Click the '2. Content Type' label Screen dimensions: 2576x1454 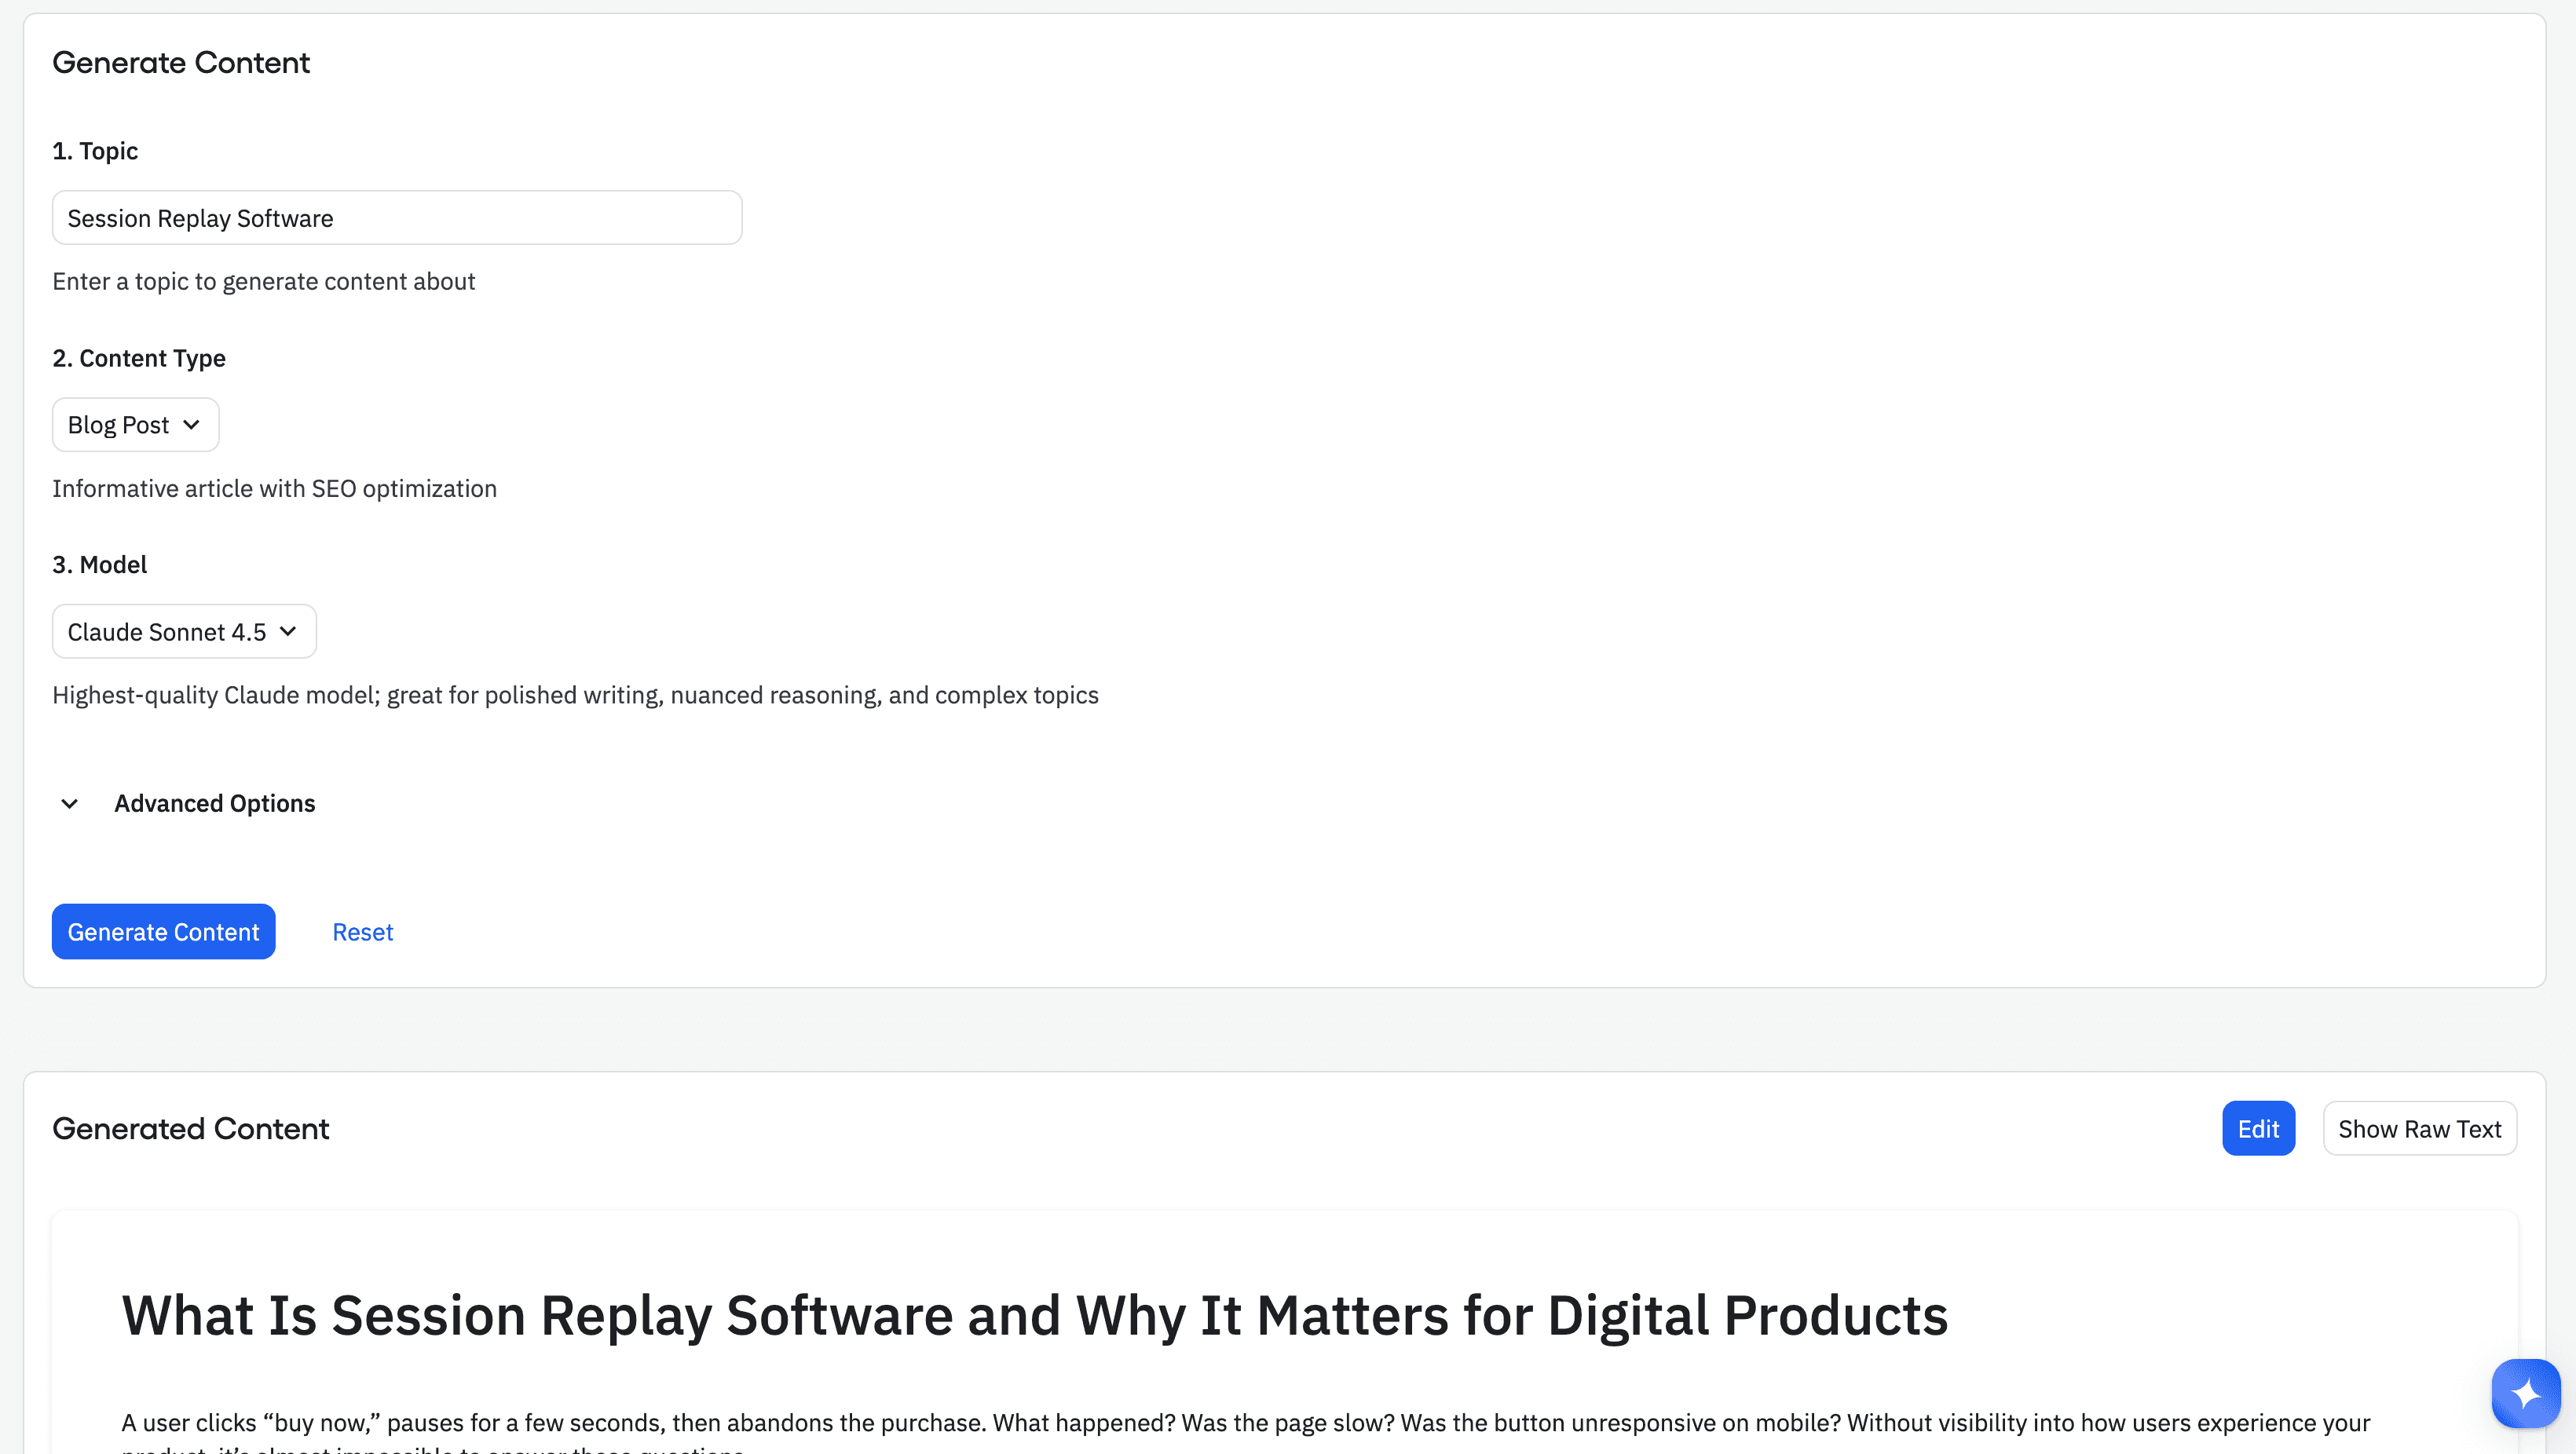139,358
